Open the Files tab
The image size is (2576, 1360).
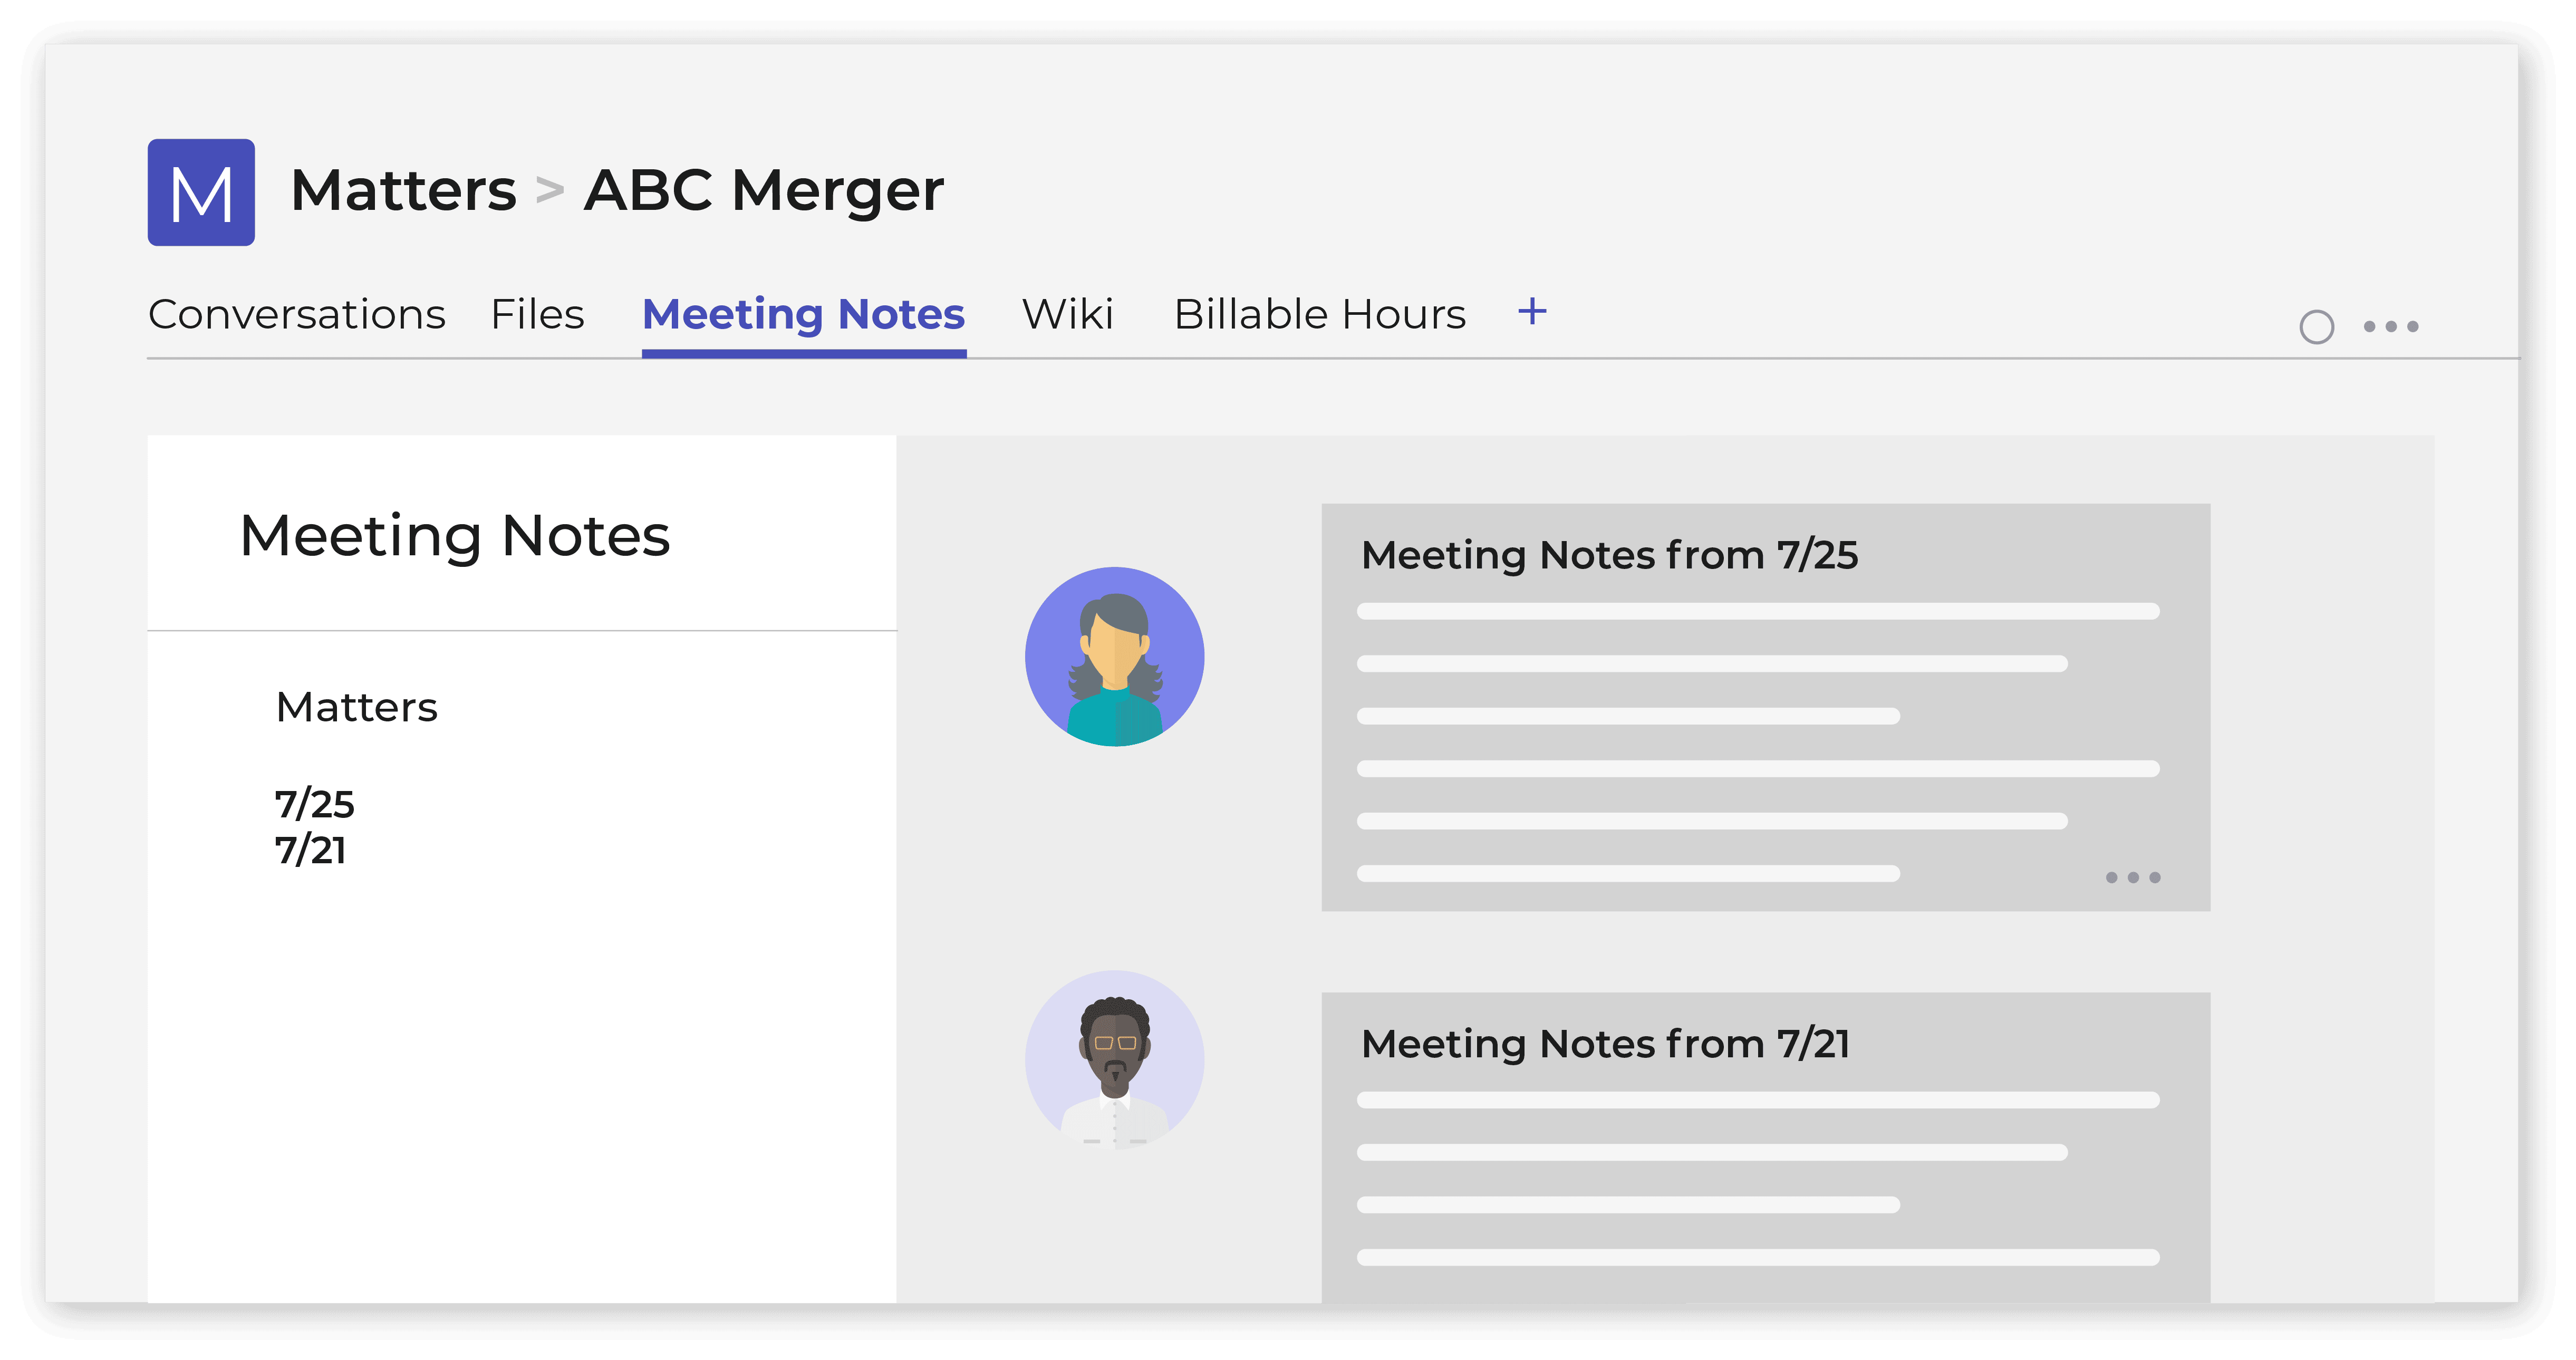(x=537, y=314)
